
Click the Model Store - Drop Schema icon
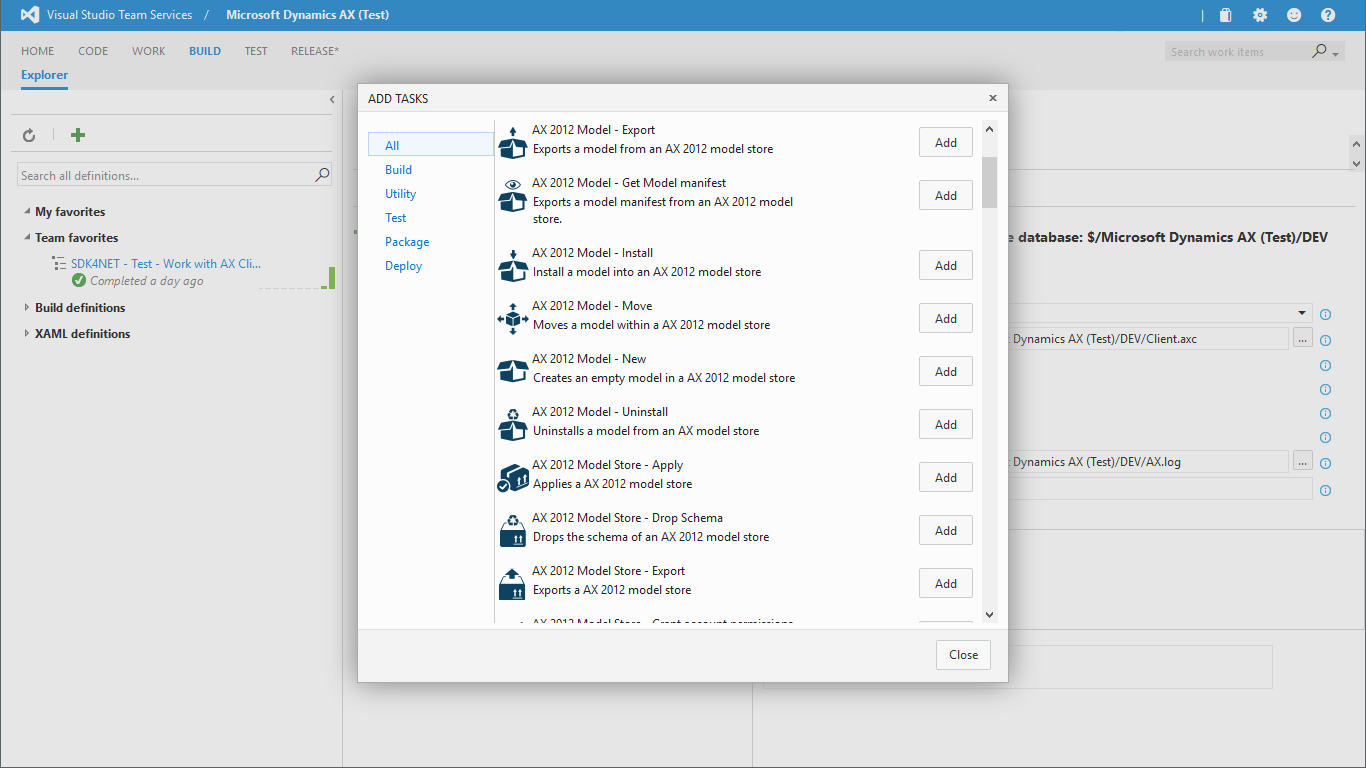pyautogui.click(x=512, y=530)
